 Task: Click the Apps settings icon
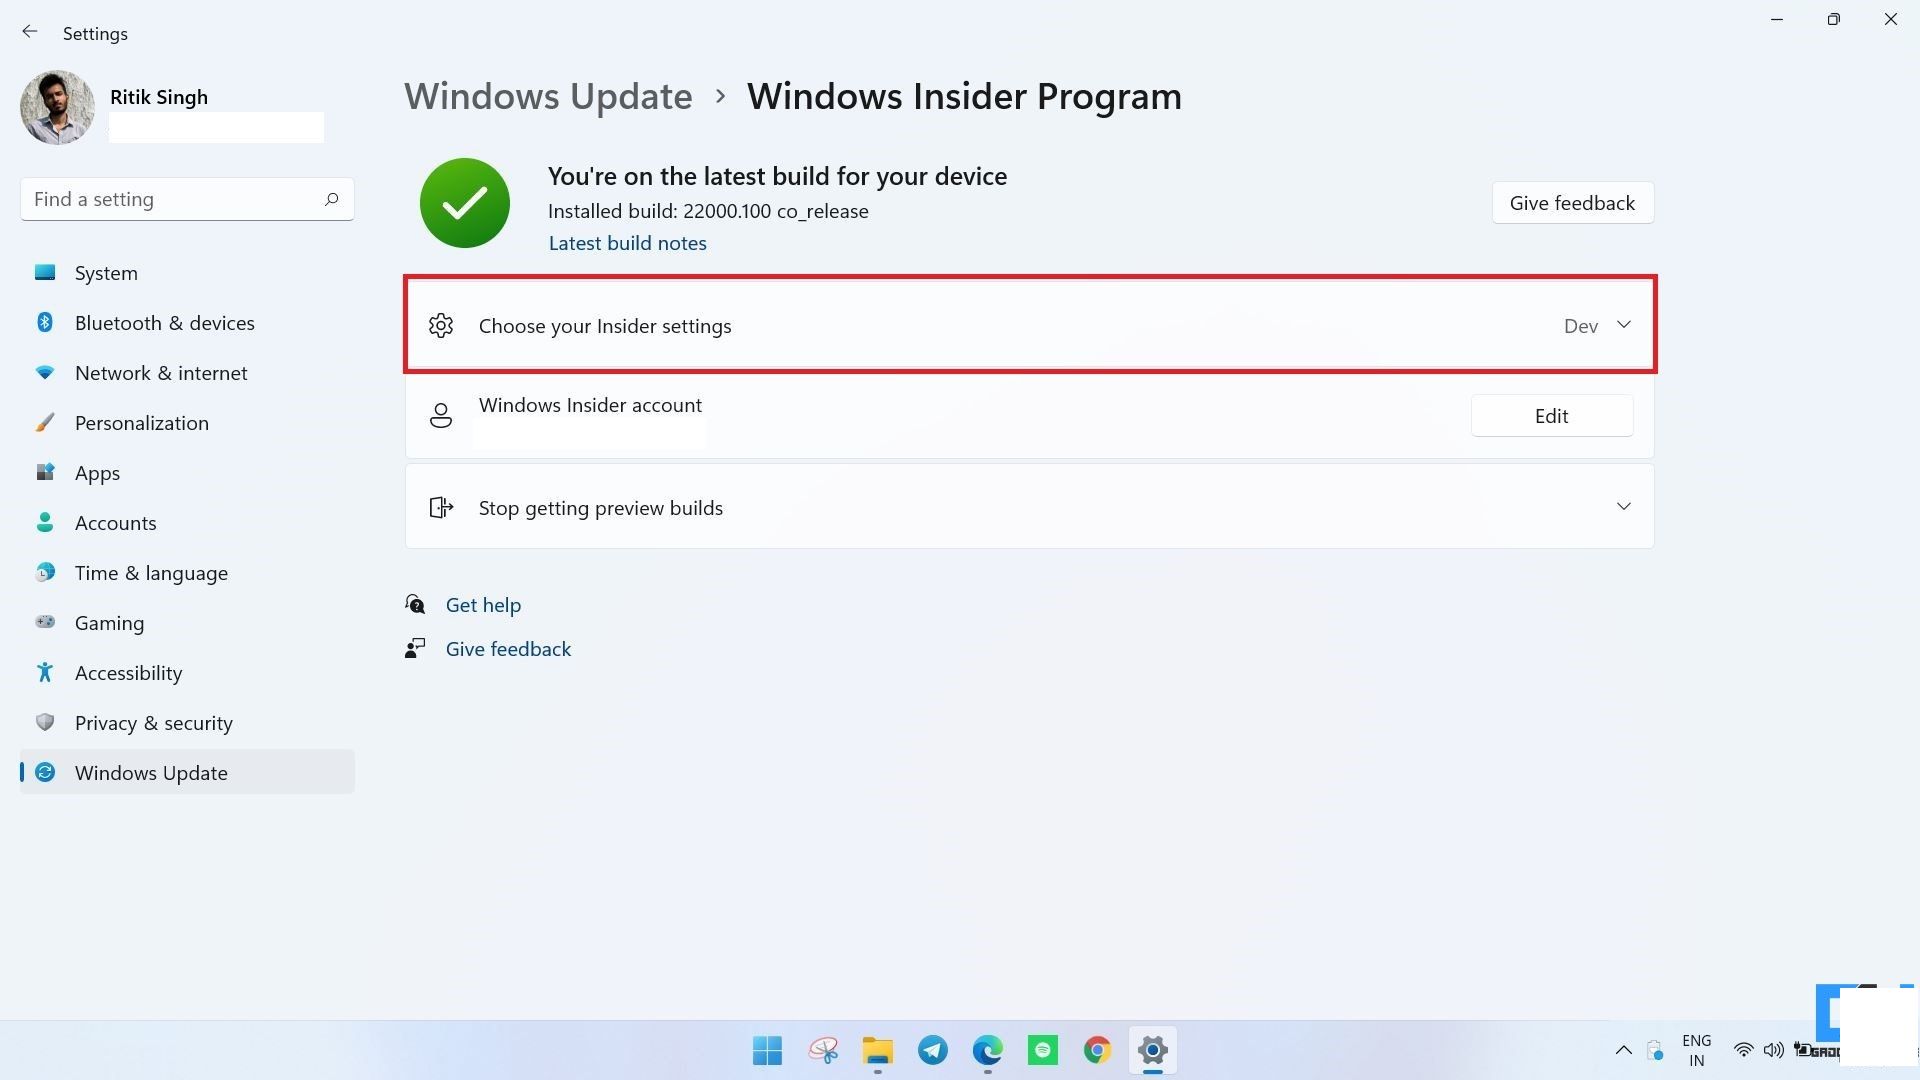coord(46,472)
